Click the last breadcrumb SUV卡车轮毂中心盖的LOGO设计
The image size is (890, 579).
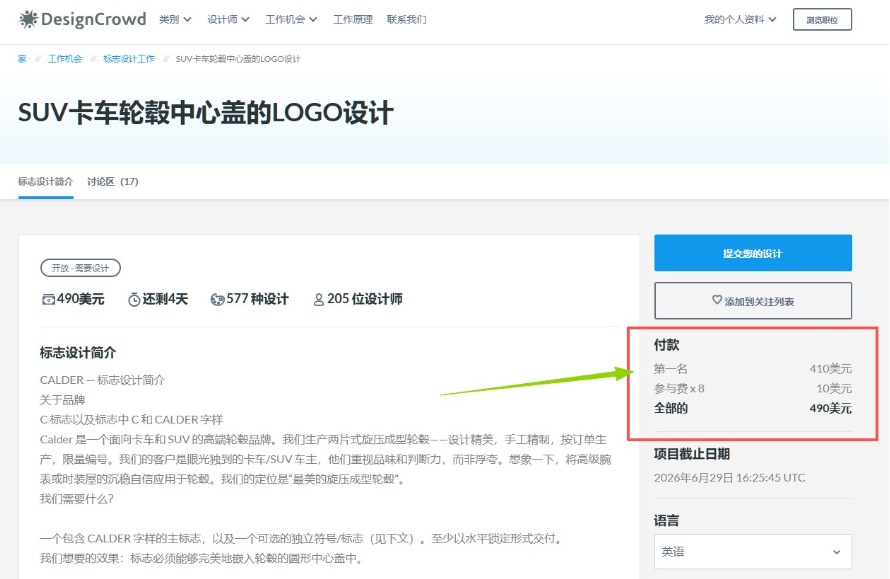[x=238, y=59]
